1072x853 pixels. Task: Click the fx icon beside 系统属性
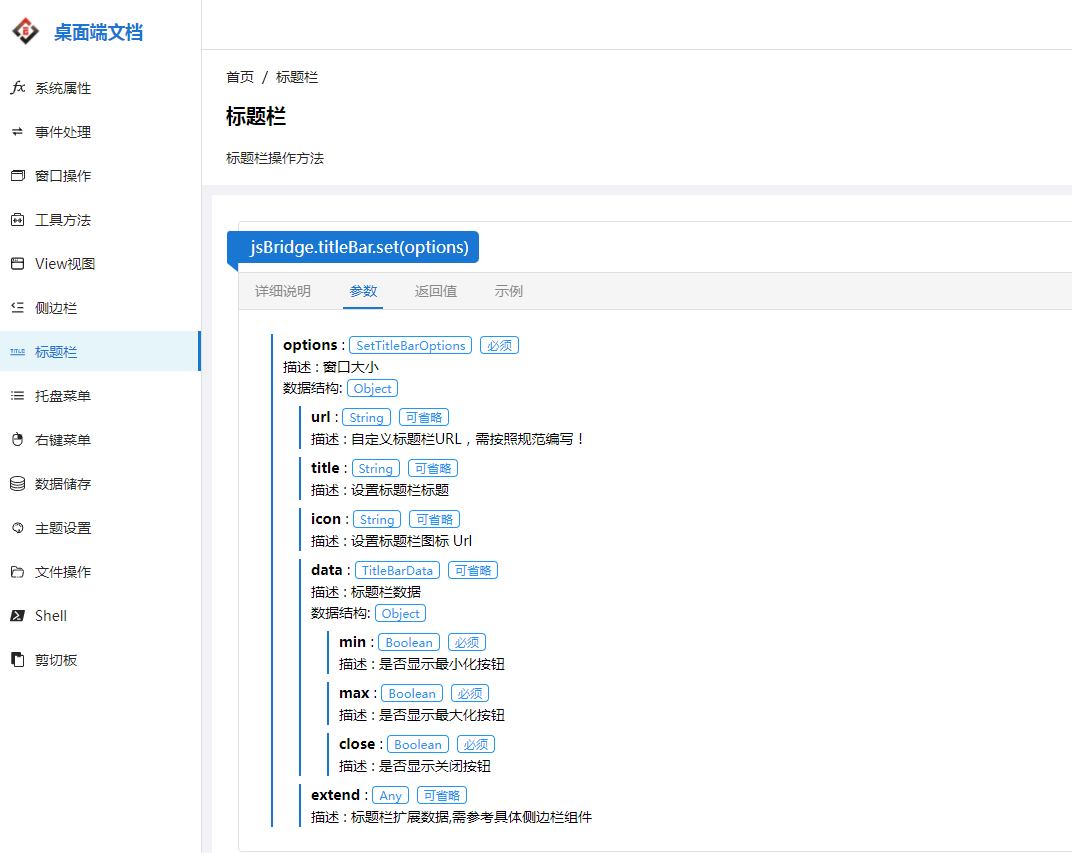18,87
